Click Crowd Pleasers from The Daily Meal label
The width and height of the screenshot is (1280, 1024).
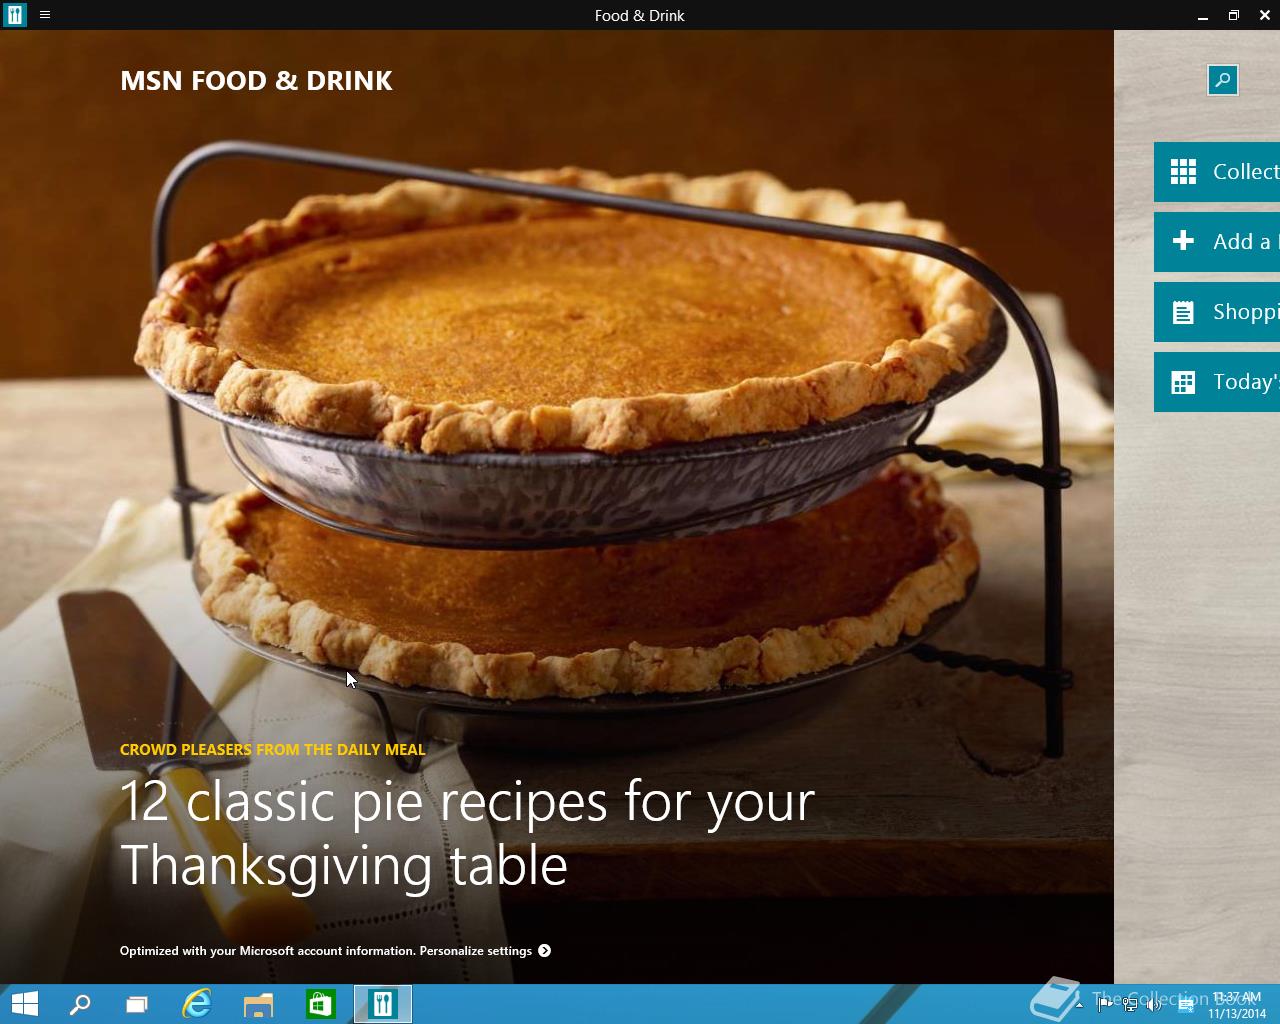point(272,749)
